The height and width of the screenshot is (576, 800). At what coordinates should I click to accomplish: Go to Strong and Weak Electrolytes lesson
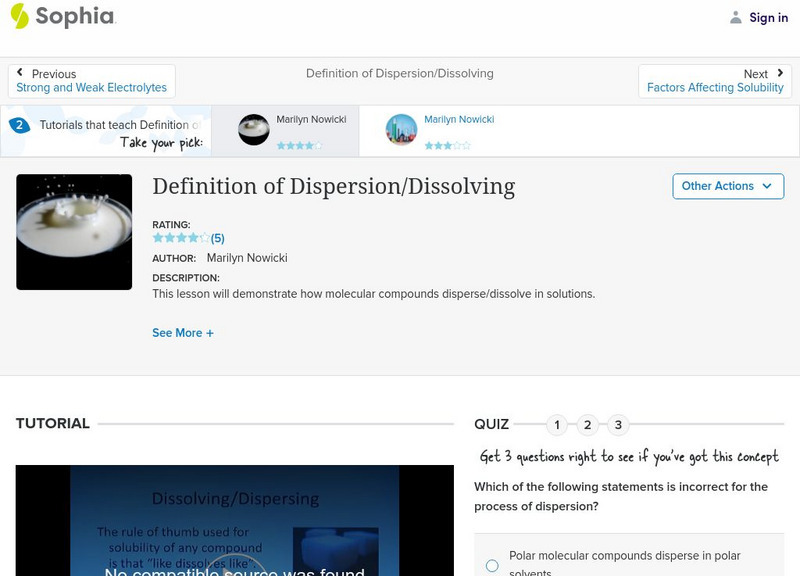point(91,88)
